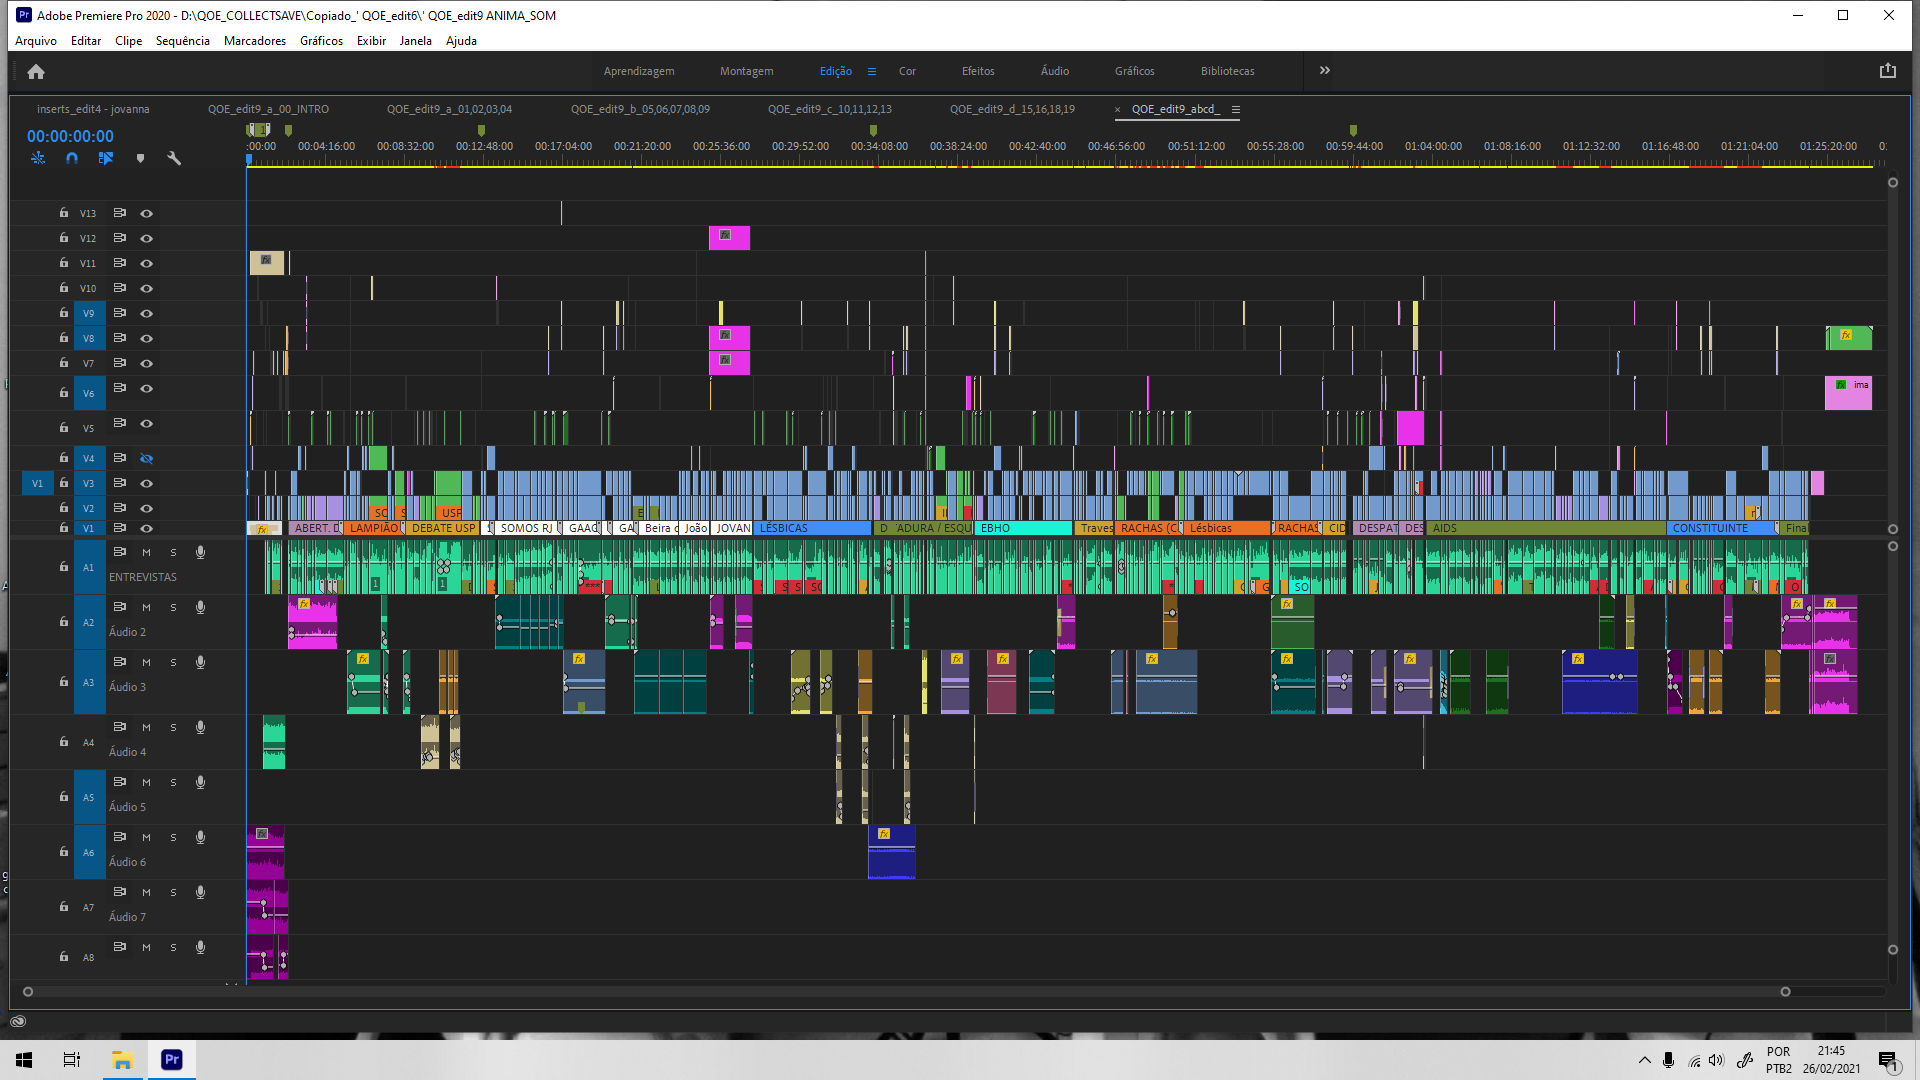This screenshot has height=1080, width=1920.
Task: Open the Sequência menu
Action: (x=182, y=41)
